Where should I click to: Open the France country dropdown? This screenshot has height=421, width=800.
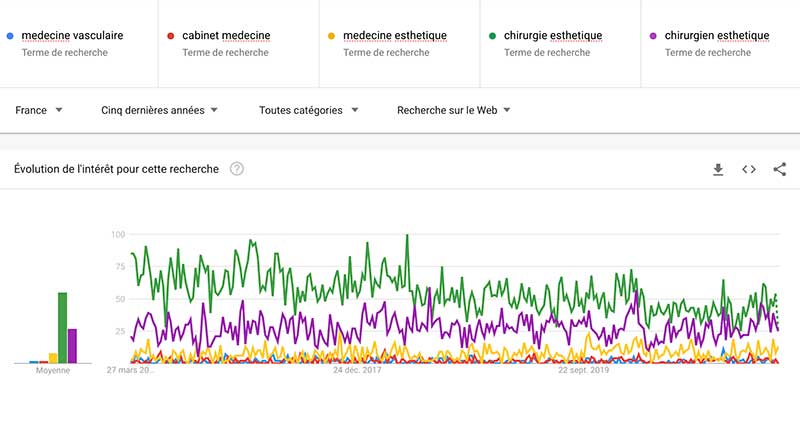tap(39, 110)
